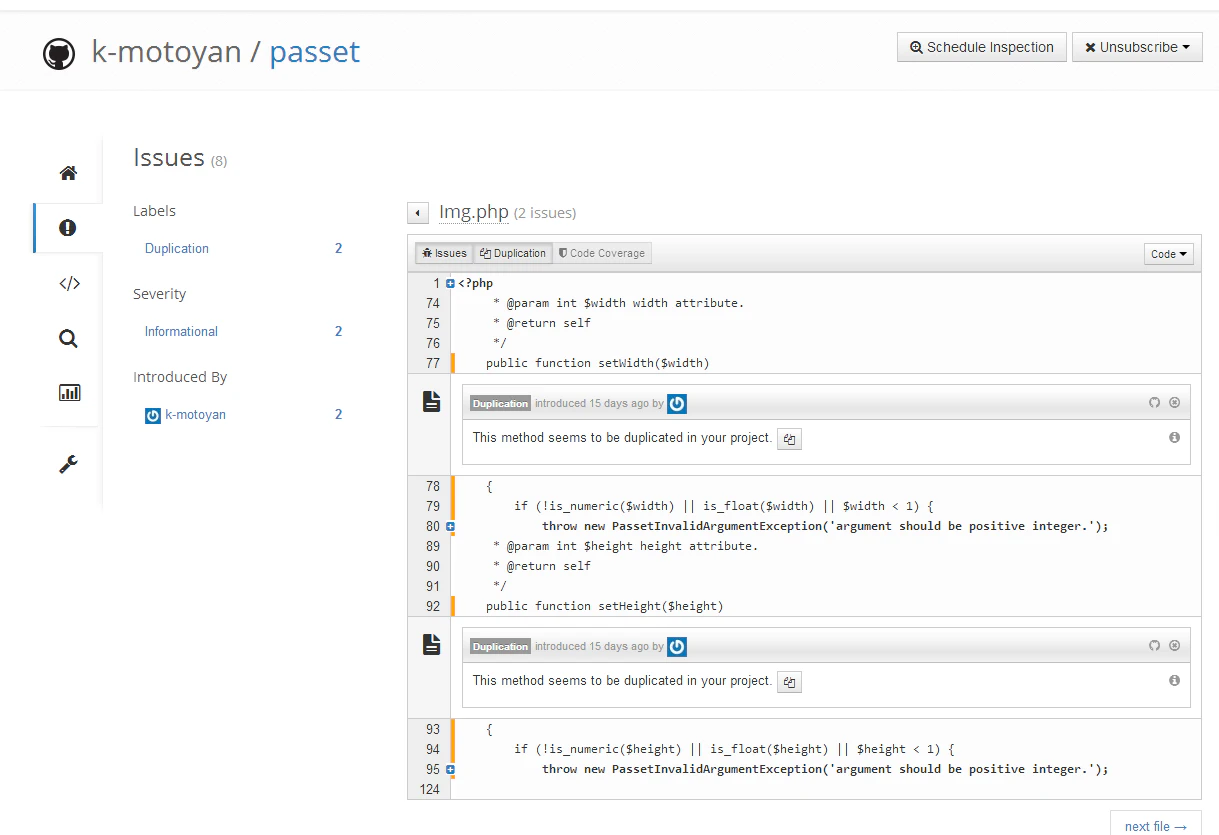Click Schedule Inspection button
This screenshot has height=835, width=1219.
(x=982, y=47)
